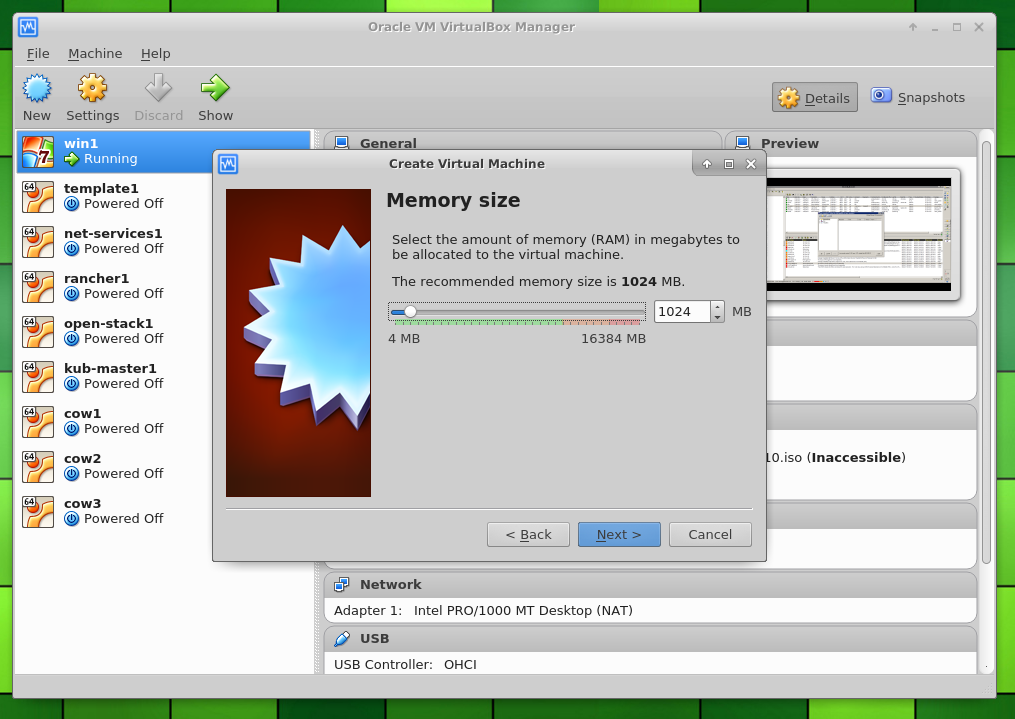The height and width of the screenshot is (719, 1015).
Task: Click the power-off status icon for cow3
Action: (x=72, y=519)
